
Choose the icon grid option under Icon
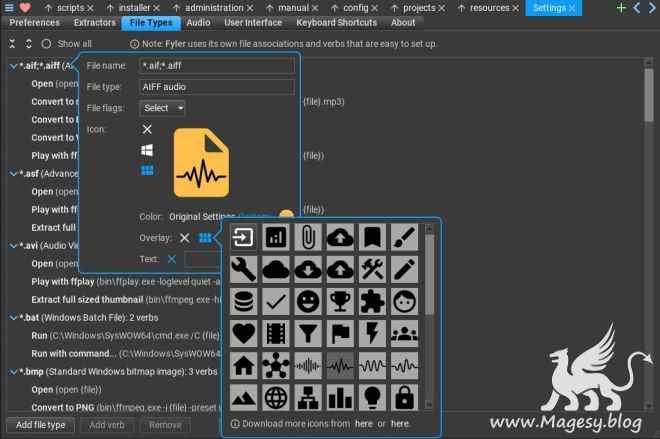[147, 170]
